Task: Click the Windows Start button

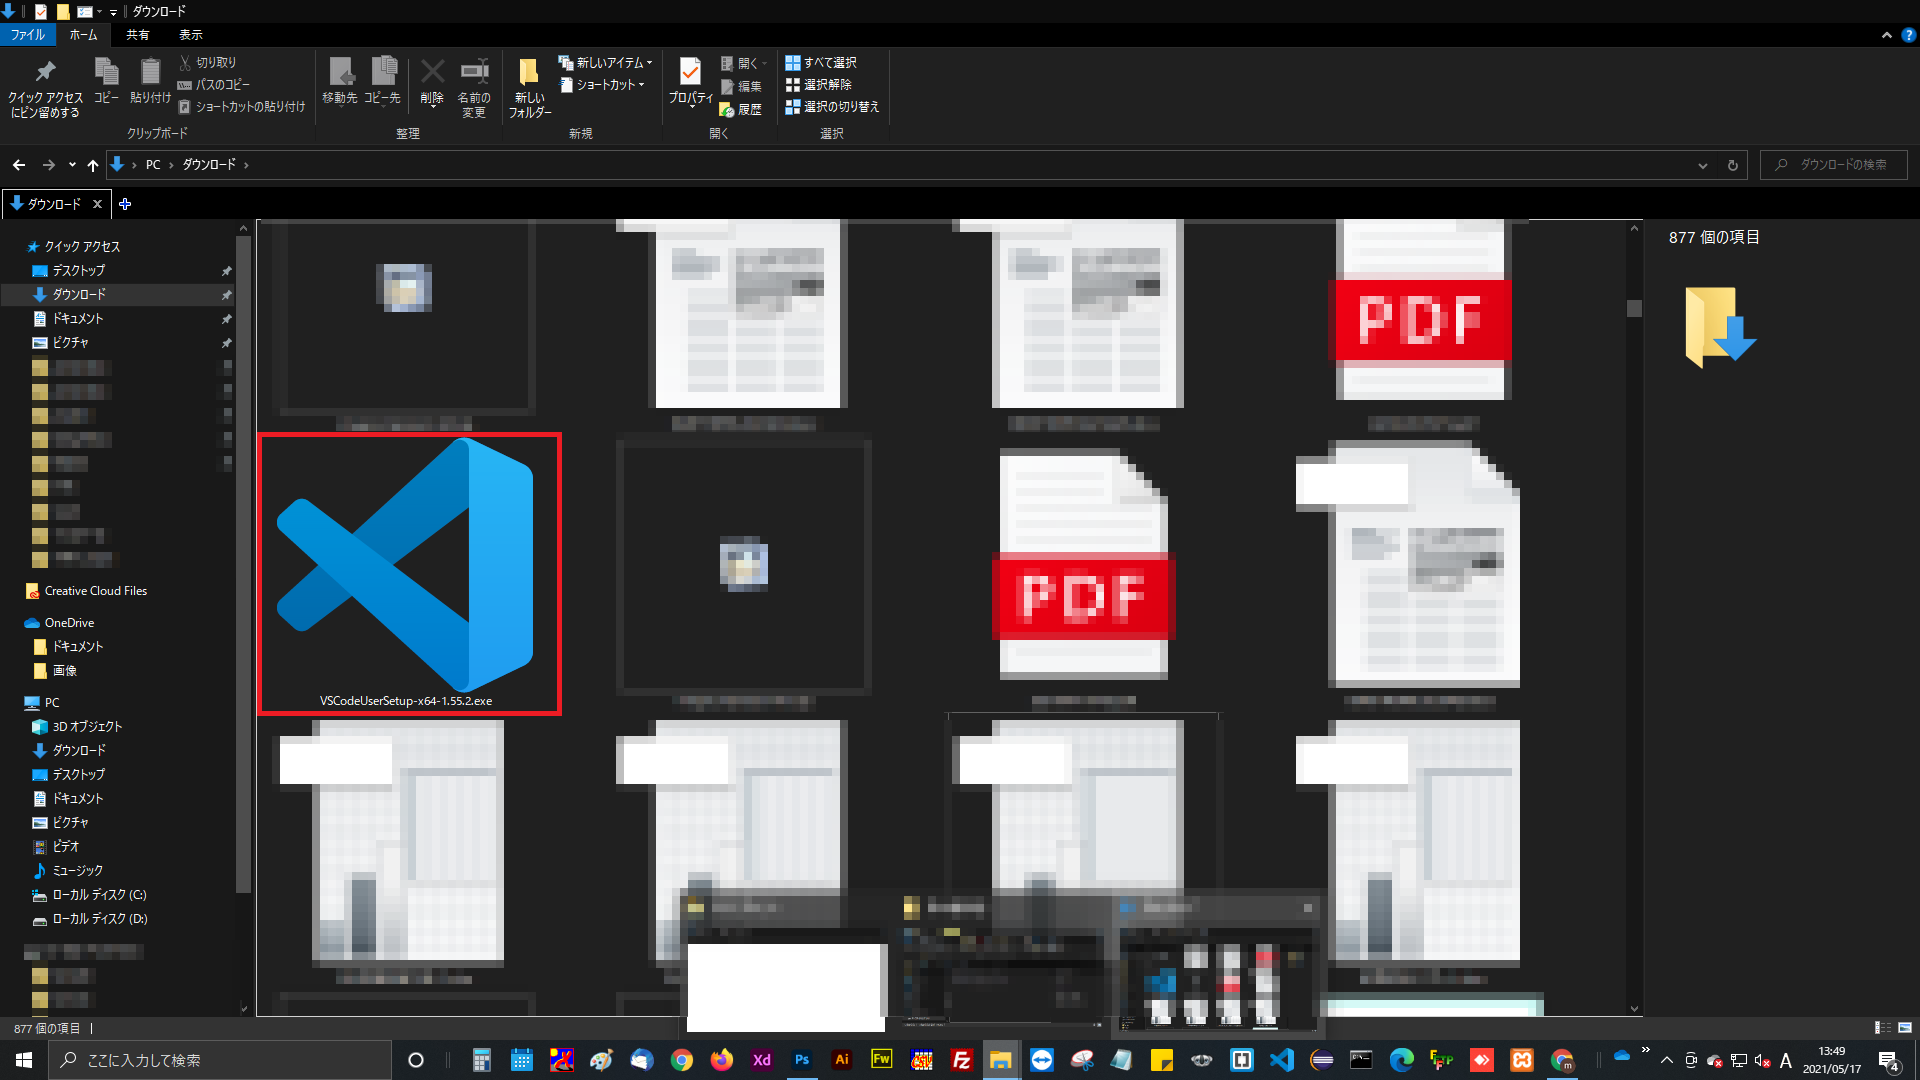Action: [x=24, y=1060]
